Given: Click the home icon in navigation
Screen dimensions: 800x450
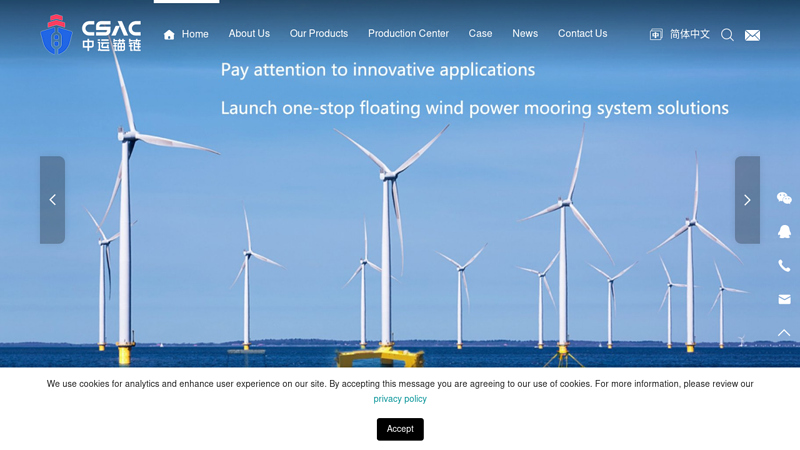Looking at the screenshot, I should click(x=169, y=35).
